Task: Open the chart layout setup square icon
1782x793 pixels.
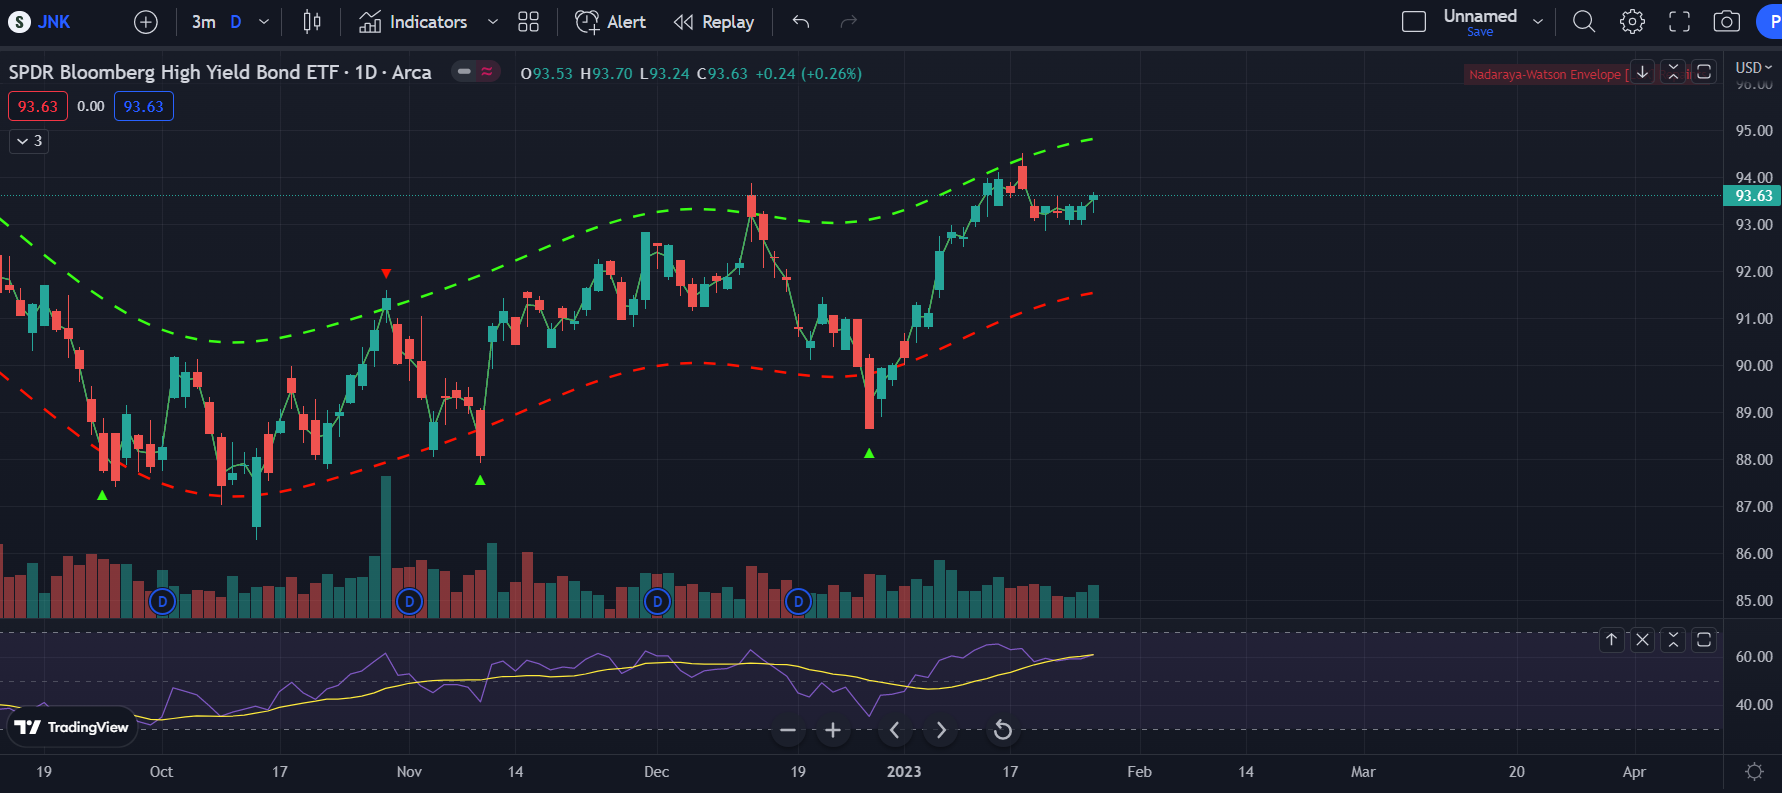Action: tap(1414, 22)
